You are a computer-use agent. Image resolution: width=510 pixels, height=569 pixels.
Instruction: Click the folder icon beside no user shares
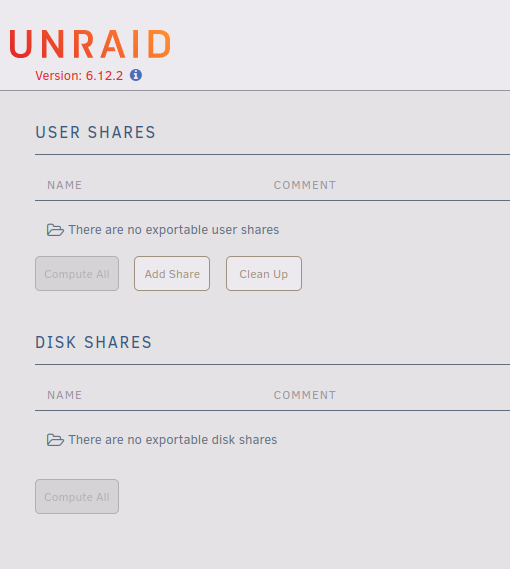(55, 230)
